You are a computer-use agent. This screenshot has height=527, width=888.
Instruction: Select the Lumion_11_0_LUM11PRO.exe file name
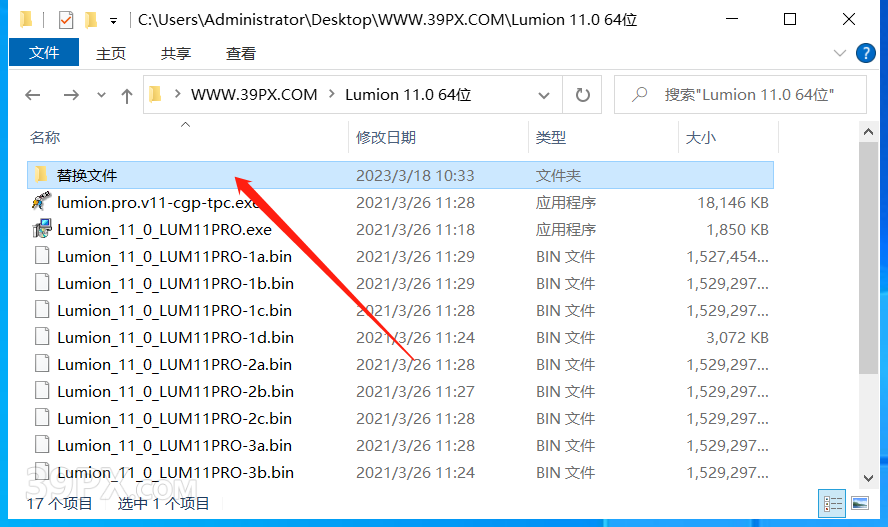(x=164, y=230)
